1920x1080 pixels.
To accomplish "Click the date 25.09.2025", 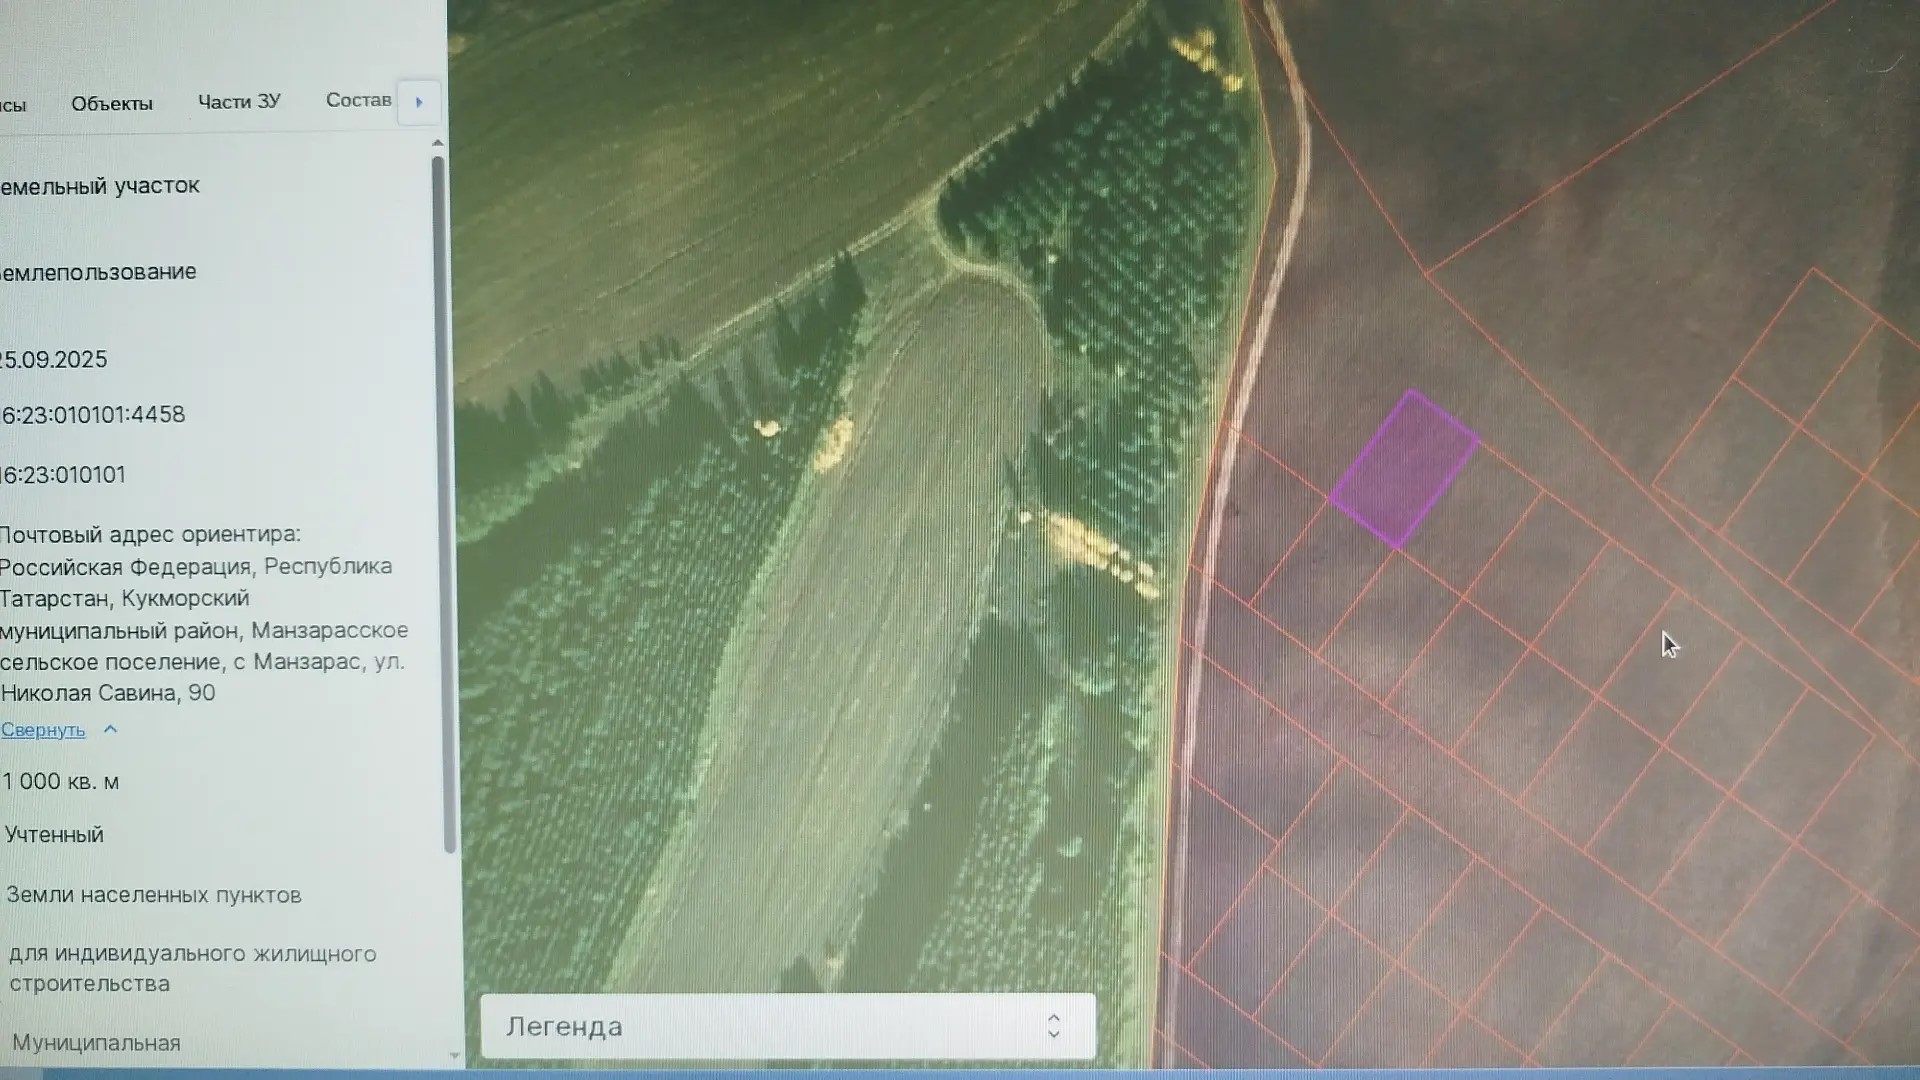I will (53, 360).
